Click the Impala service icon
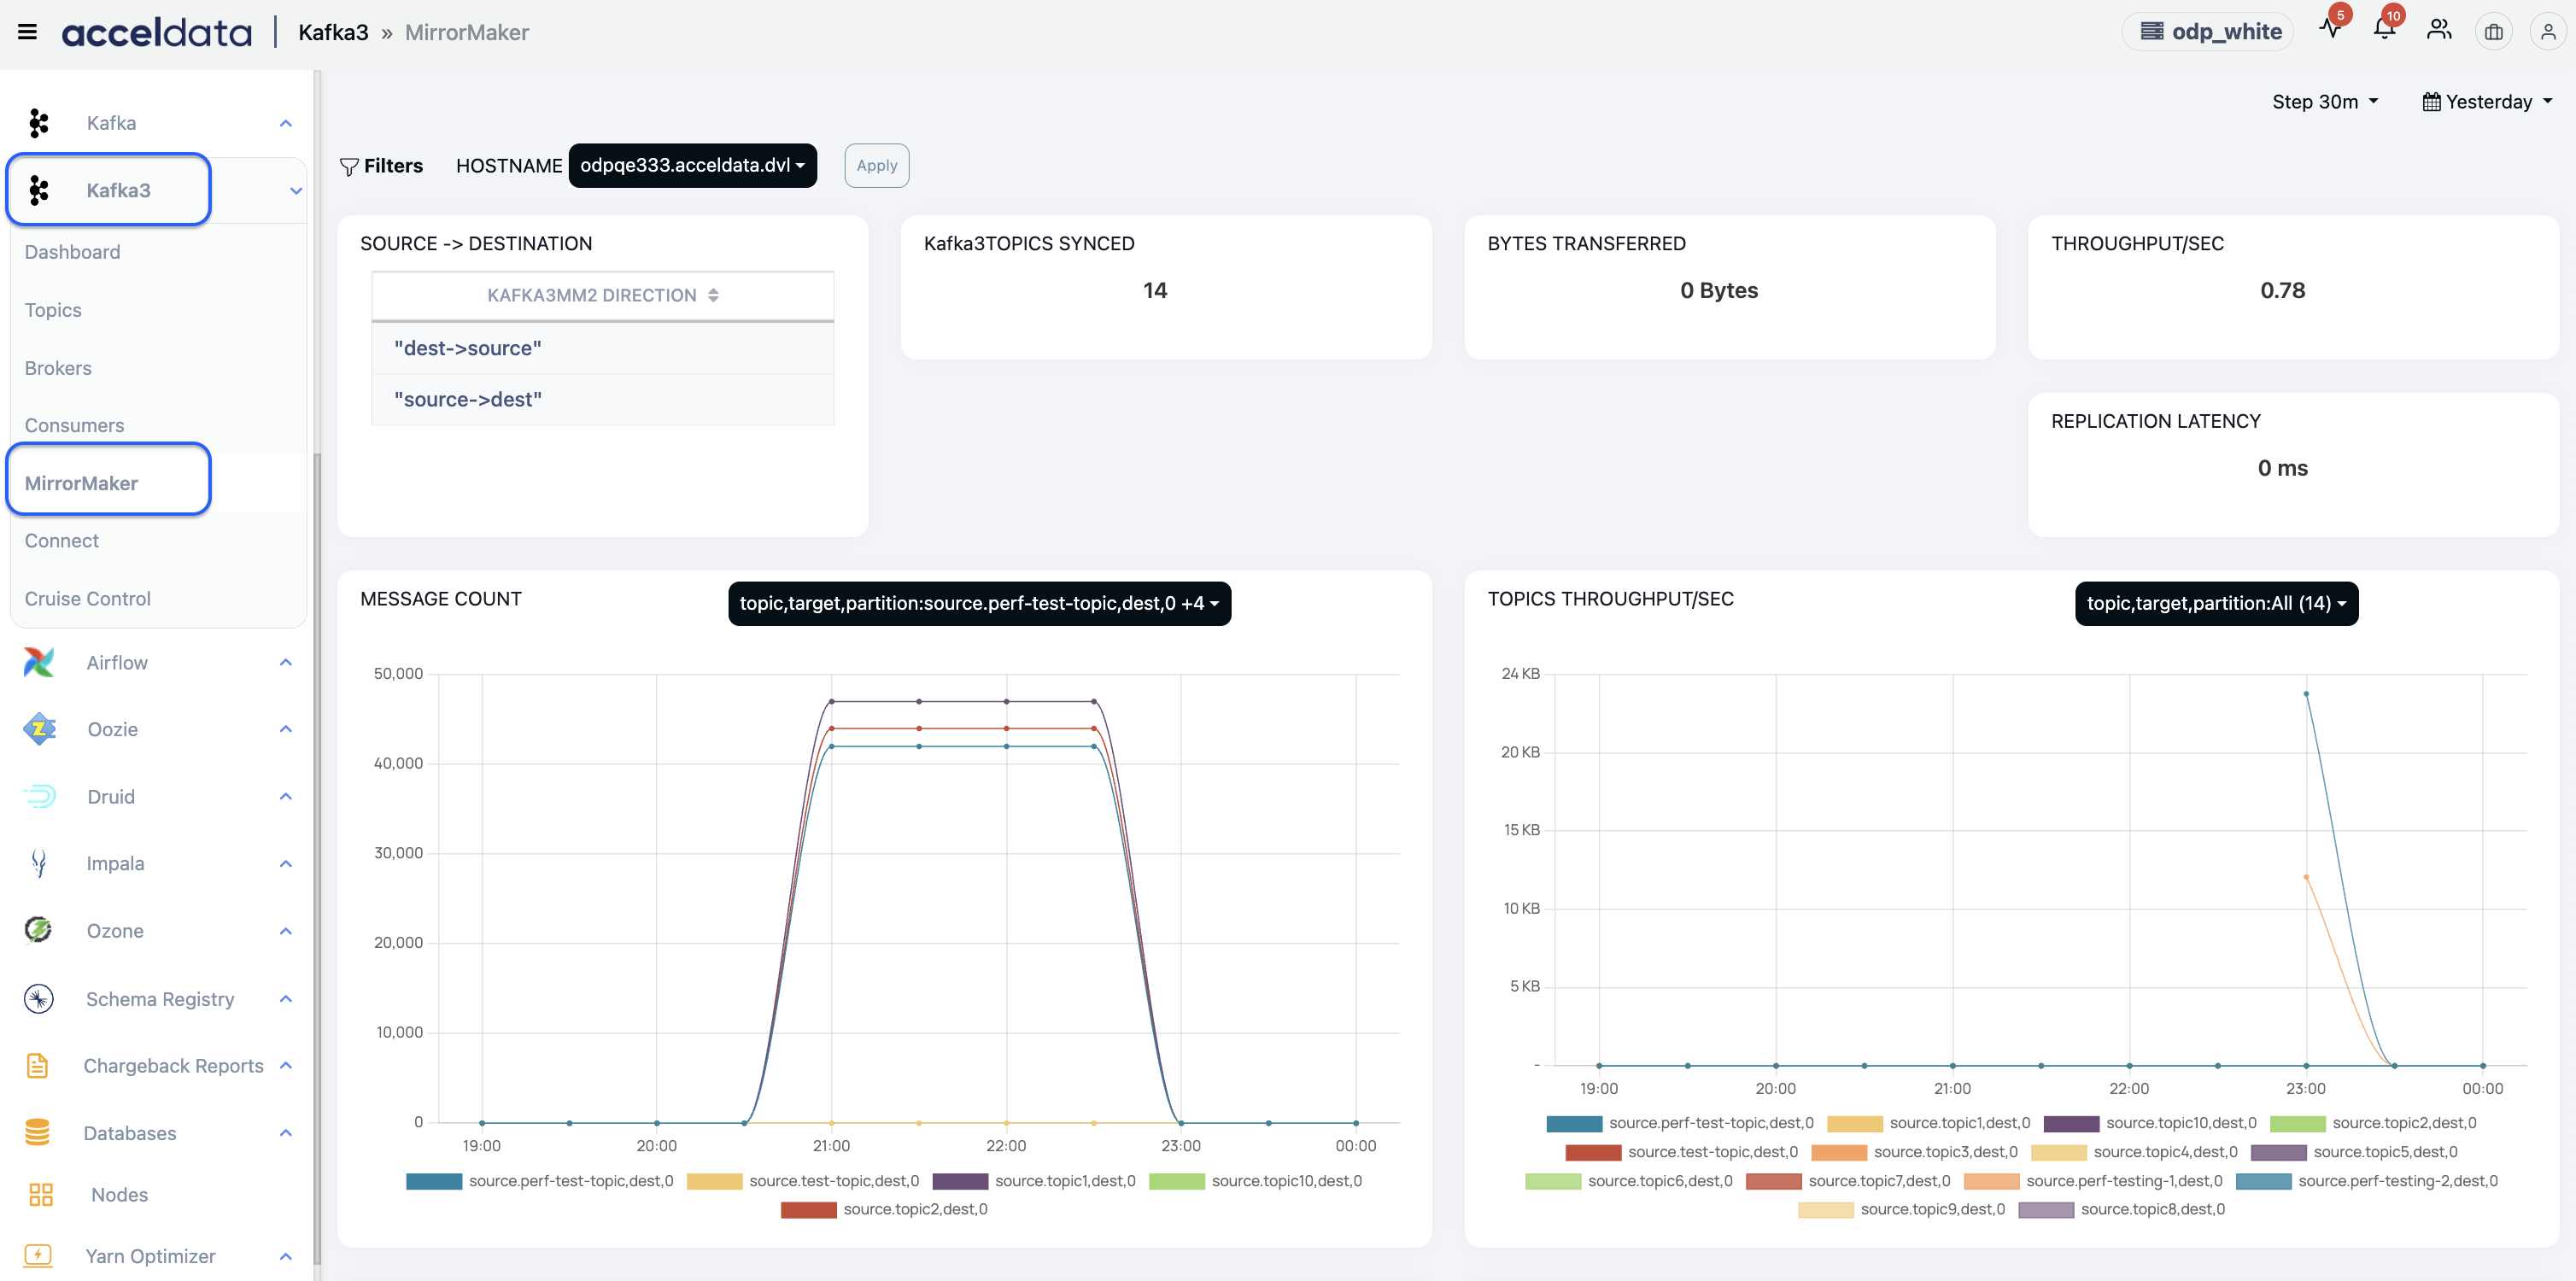The height and width of the screenshot is (1281, 2576). pos(39,863)
